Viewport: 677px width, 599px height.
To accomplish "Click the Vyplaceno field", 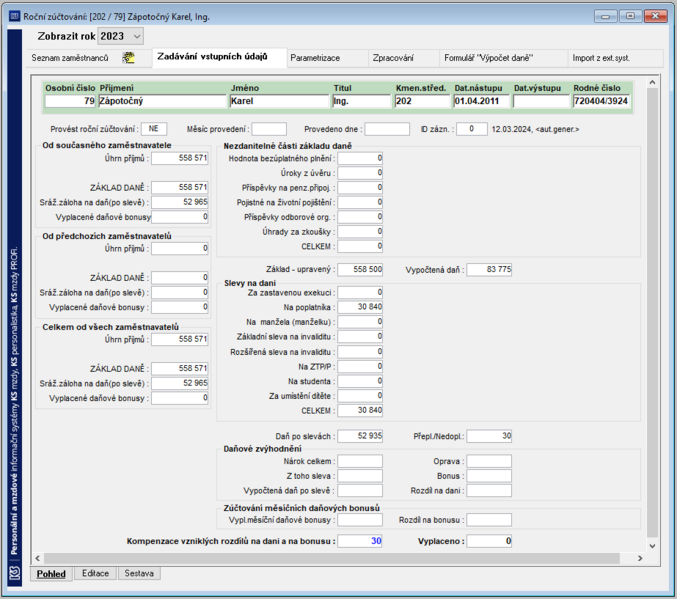I will pos(489,541).
